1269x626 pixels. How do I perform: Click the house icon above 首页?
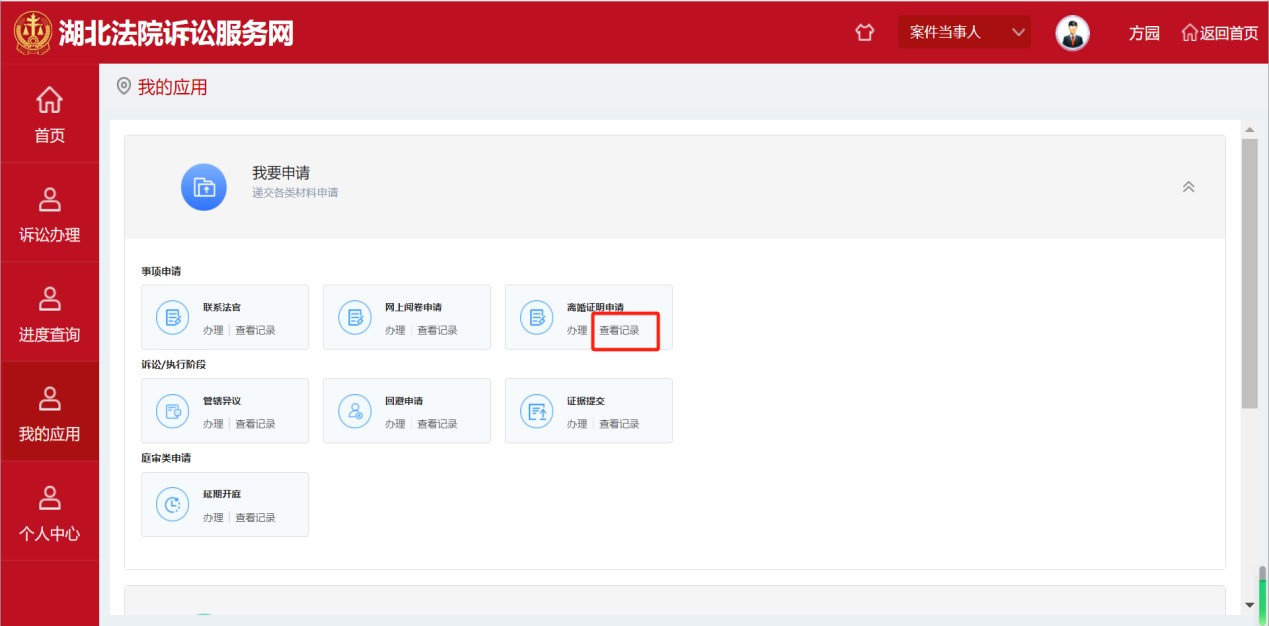[x=49, y=100]
